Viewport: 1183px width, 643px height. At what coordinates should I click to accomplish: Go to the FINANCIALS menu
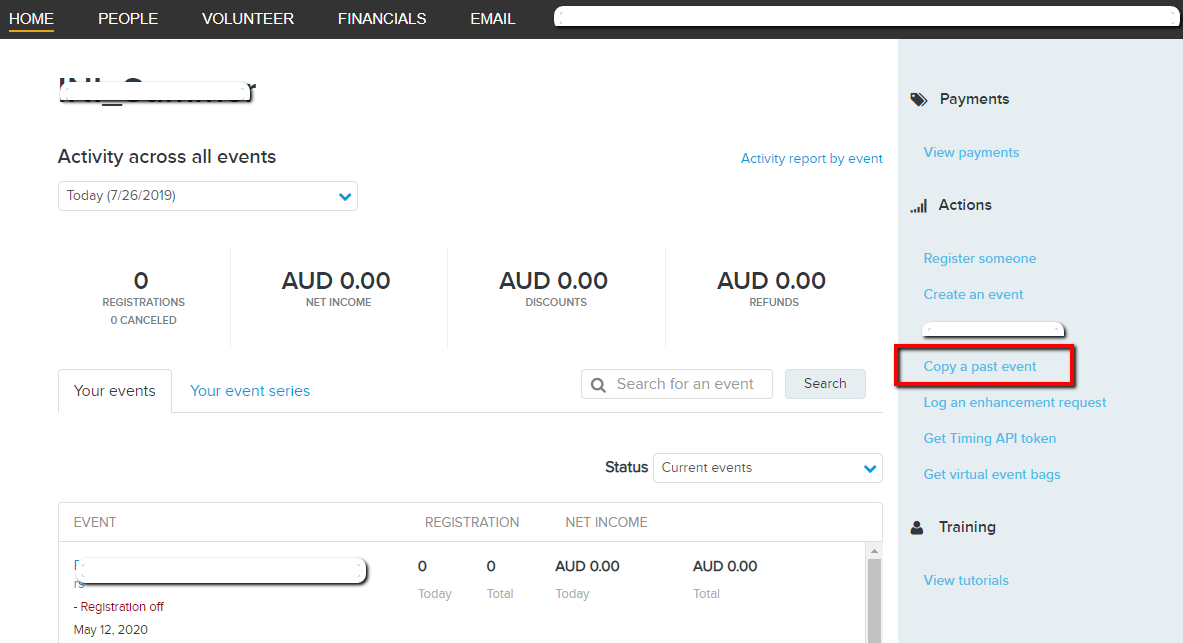coord(382,19)
